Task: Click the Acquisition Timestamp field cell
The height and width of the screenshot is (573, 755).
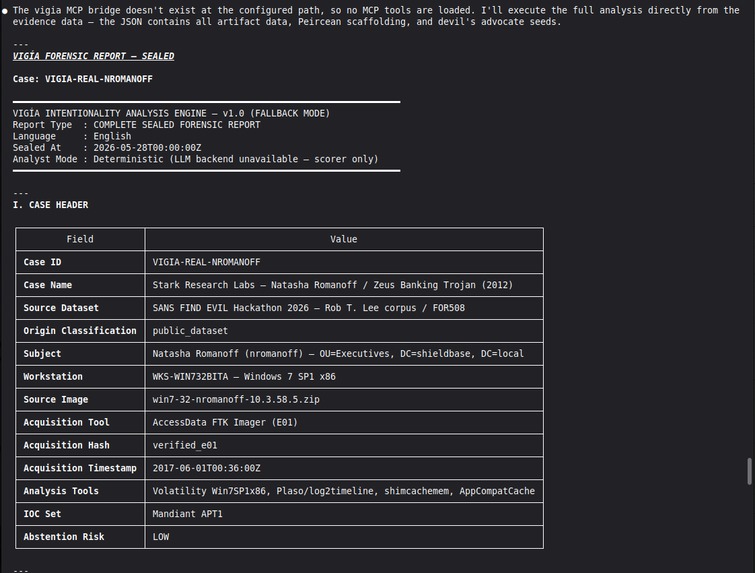Action: [x=80, y=468]
